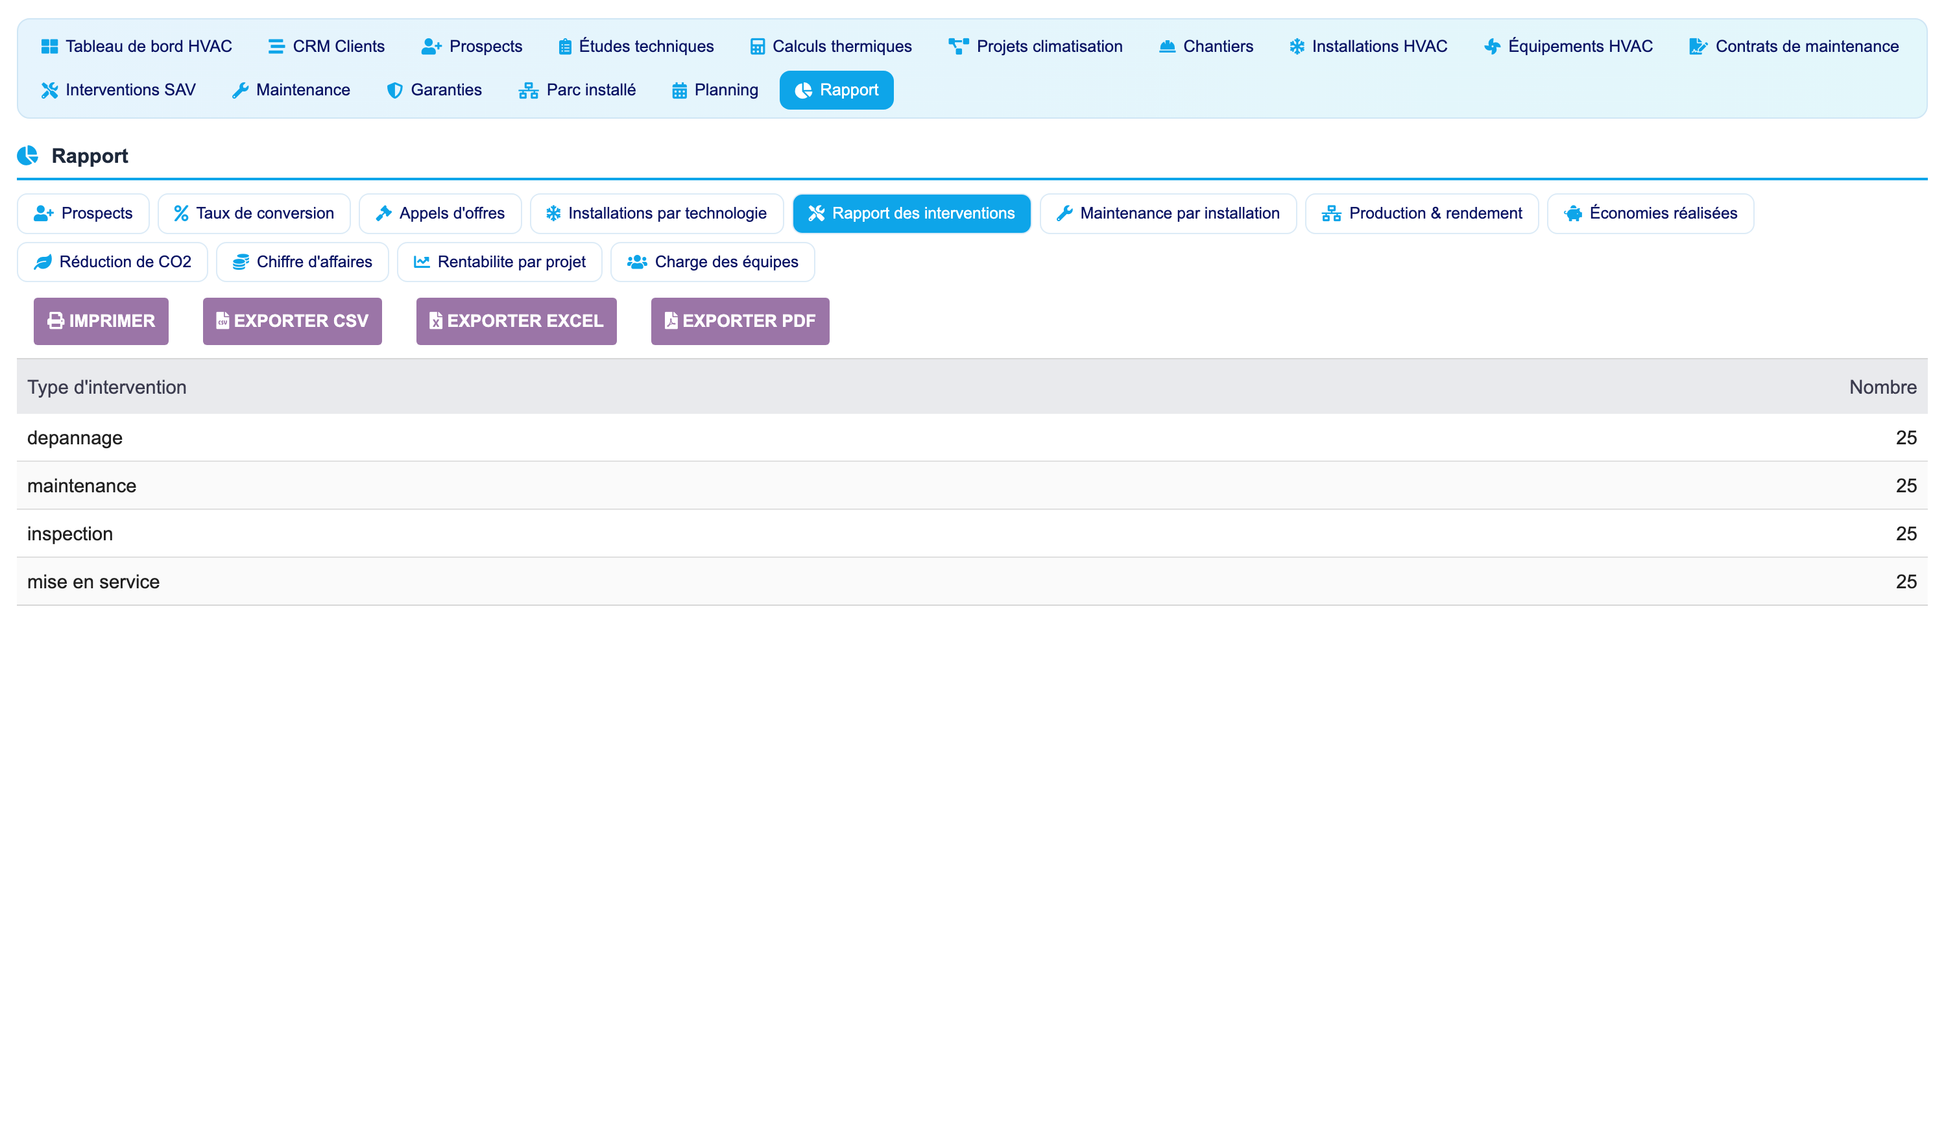Click the Chantiers hard hat icon
1946x1126 pixels.
pyautogui.click(x=1167, y=47)
